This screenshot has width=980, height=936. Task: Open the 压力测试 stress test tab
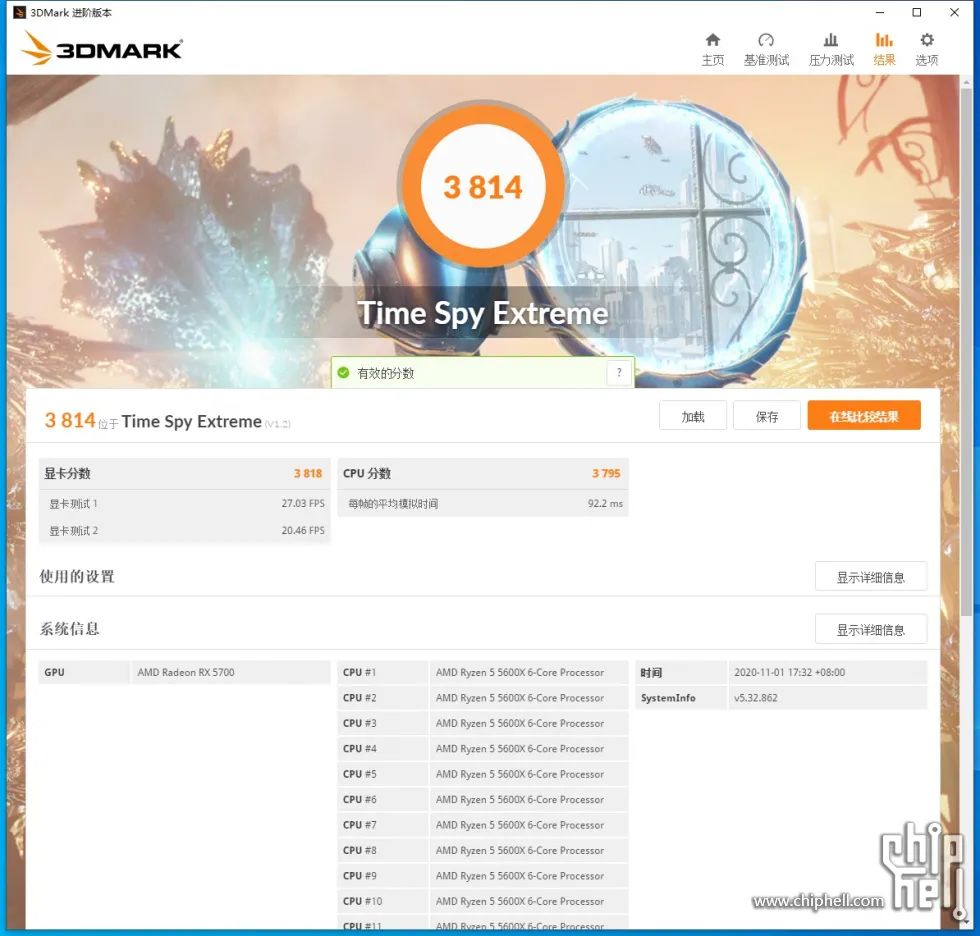[831, 49]
